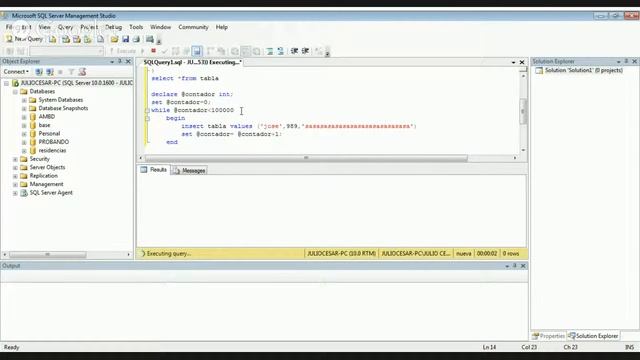Open the Community menu
640x360 pixels.
(193, 27)
